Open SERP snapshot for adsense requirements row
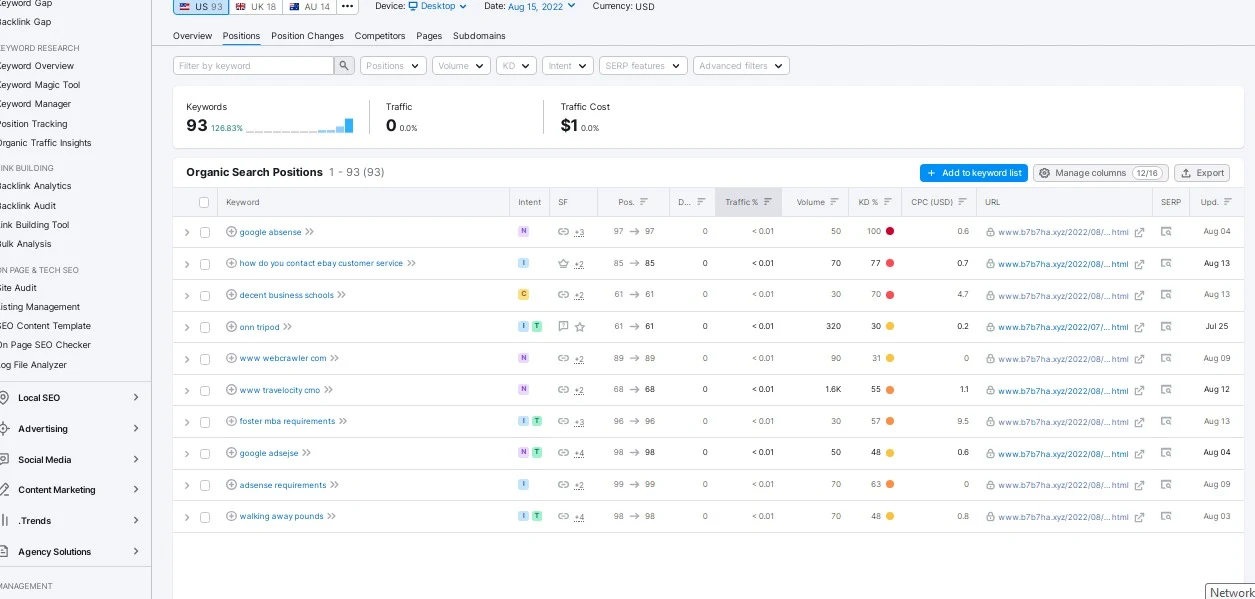 pyautogui.click(x=1166, y=485)
